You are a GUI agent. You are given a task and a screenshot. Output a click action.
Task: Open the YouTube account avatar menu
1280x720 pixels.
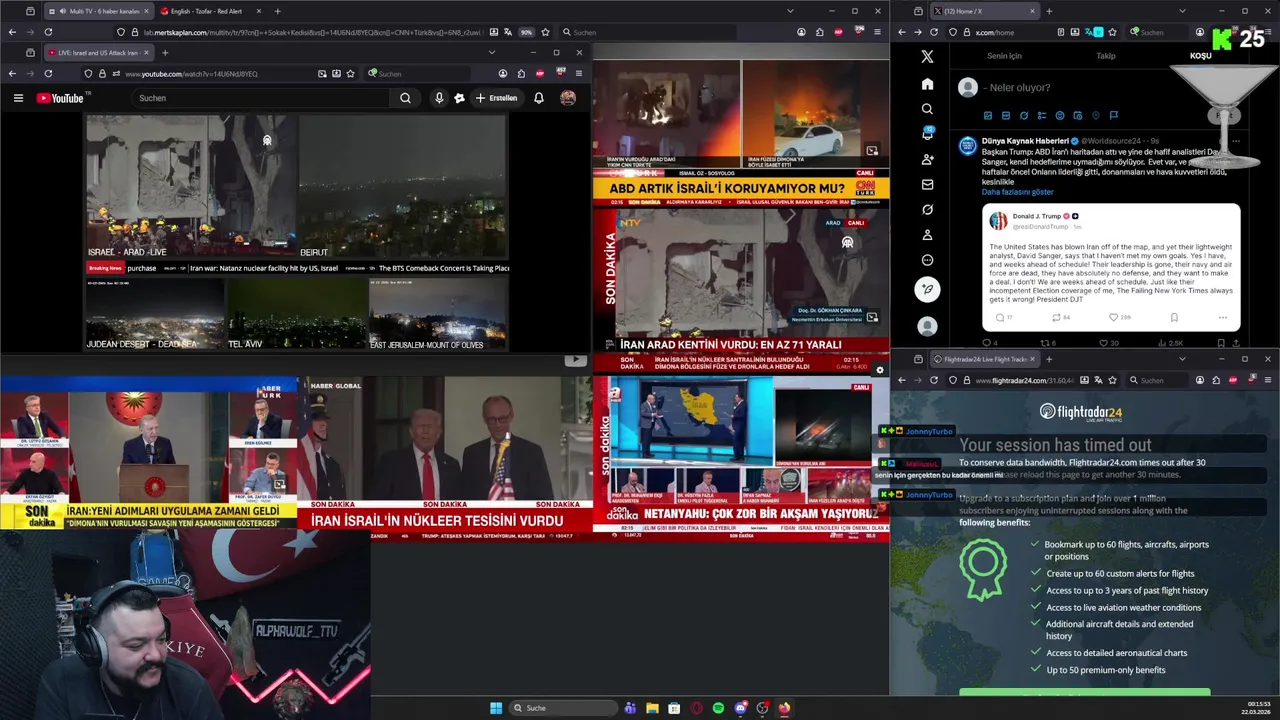[568, 98]
